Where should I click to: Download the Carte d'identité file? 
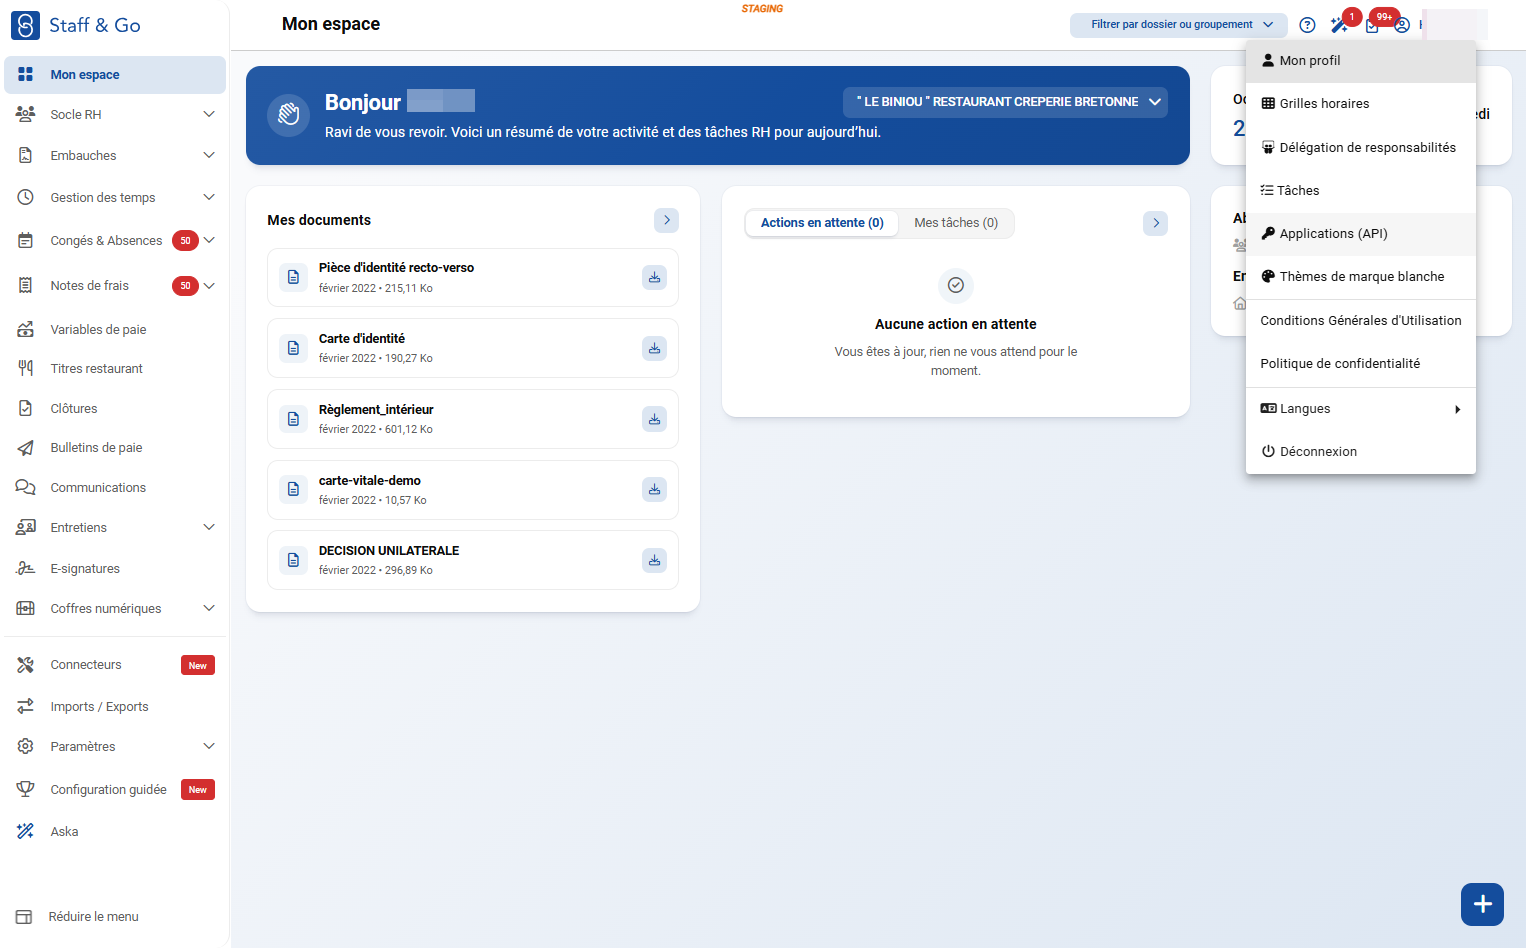pos(654,348)
